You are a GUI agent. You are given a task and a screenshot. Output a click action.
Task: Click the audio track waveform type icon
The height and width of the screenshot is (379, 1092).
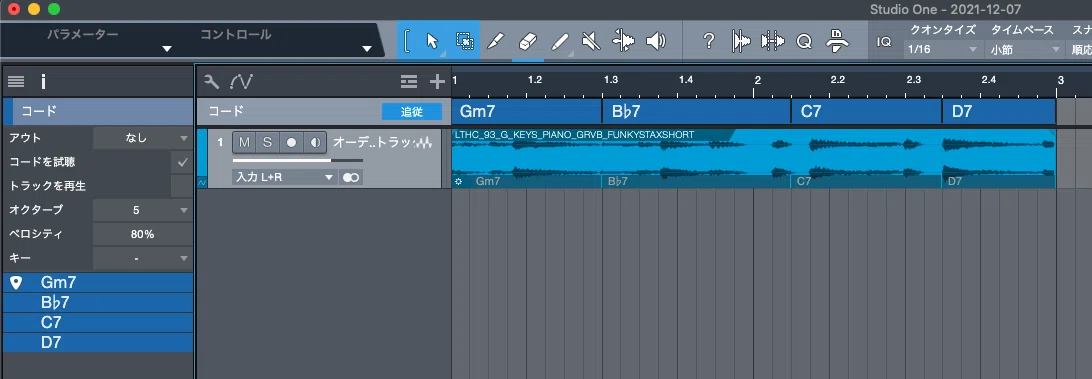[x=424, y=142]
